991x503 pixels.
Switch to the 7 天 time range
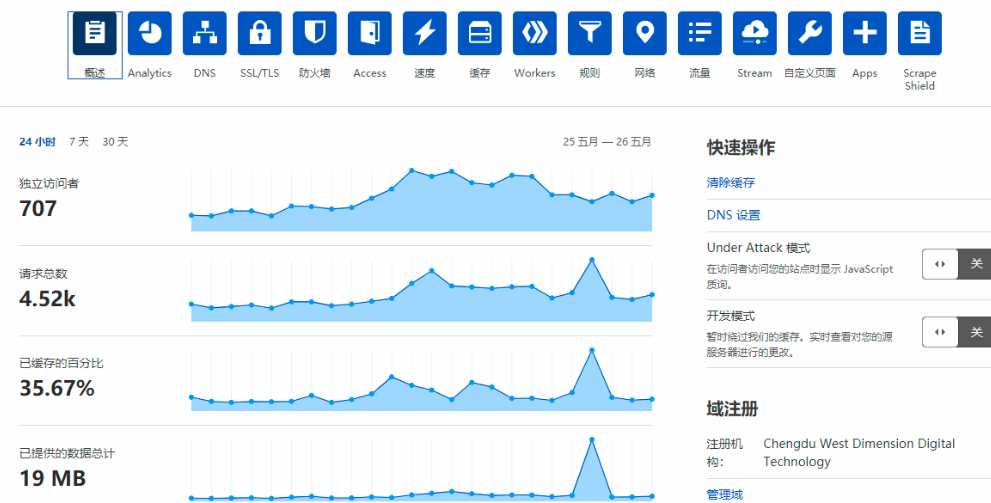79,142
